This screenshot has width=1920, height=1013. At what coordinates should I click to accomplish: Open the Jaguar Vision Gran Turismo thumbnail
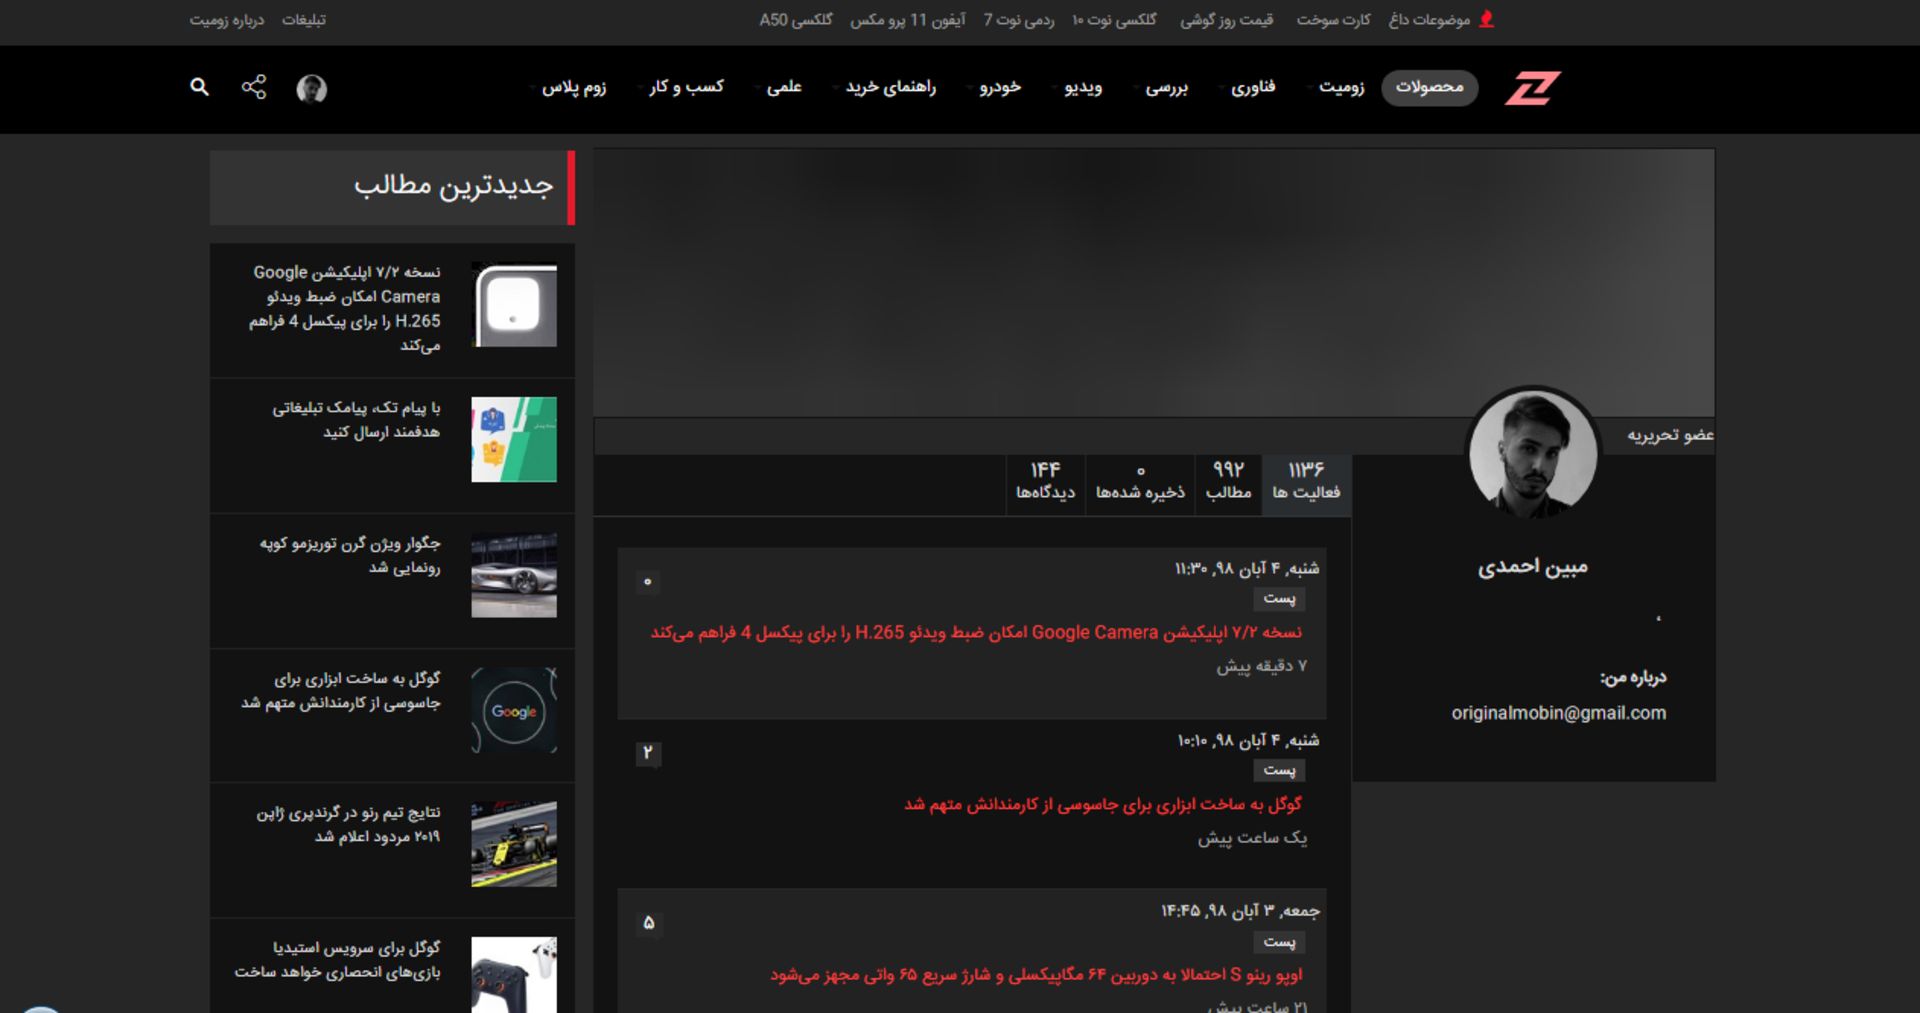[x=514, y=575]
